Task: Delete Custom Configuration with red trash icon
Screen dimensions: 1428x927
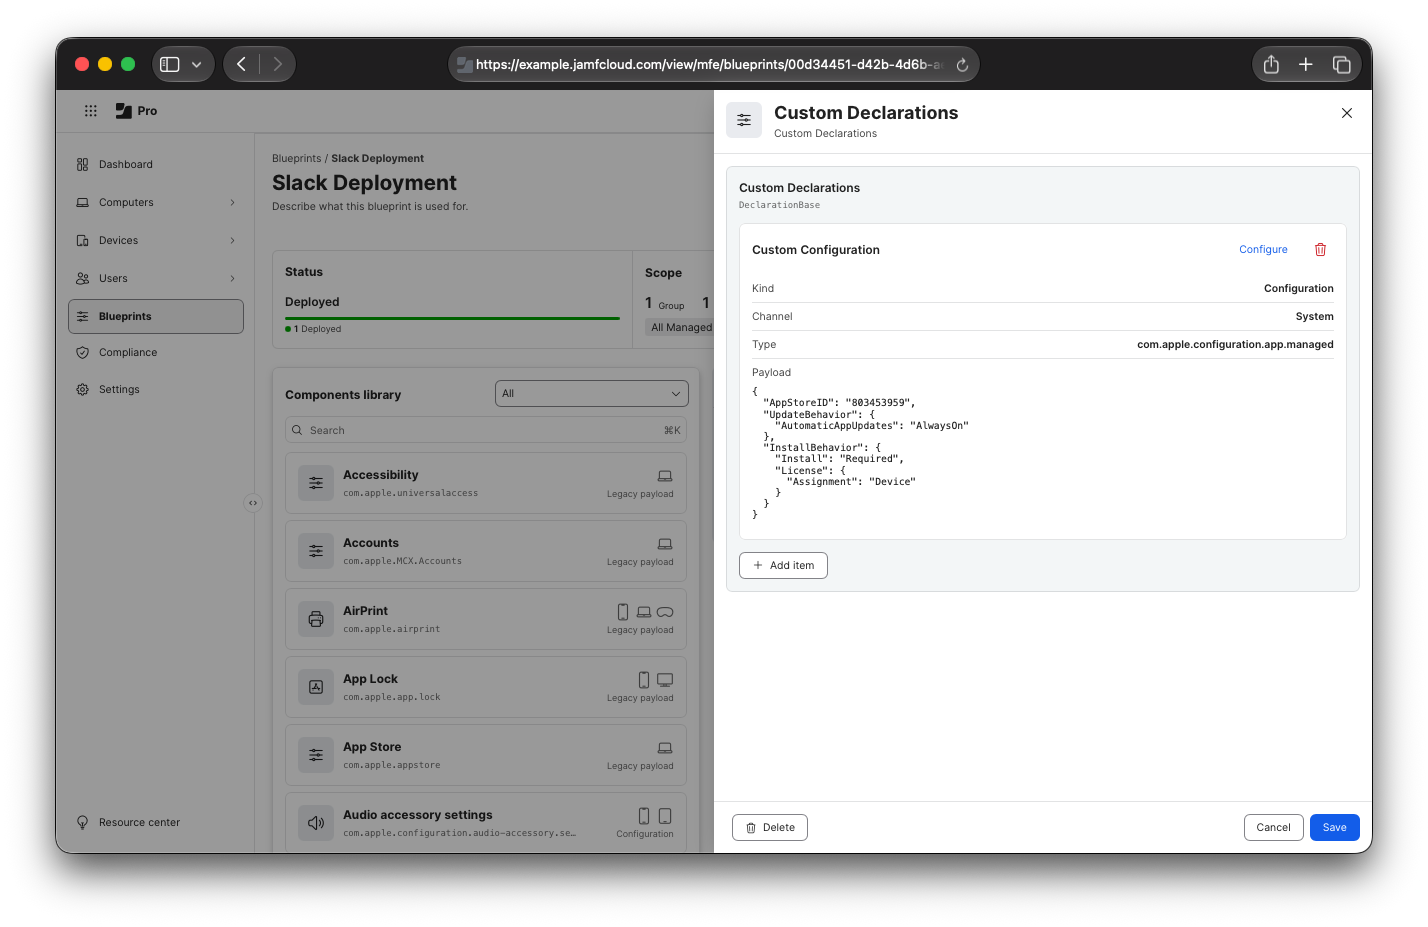Action: coord(1320,250)
